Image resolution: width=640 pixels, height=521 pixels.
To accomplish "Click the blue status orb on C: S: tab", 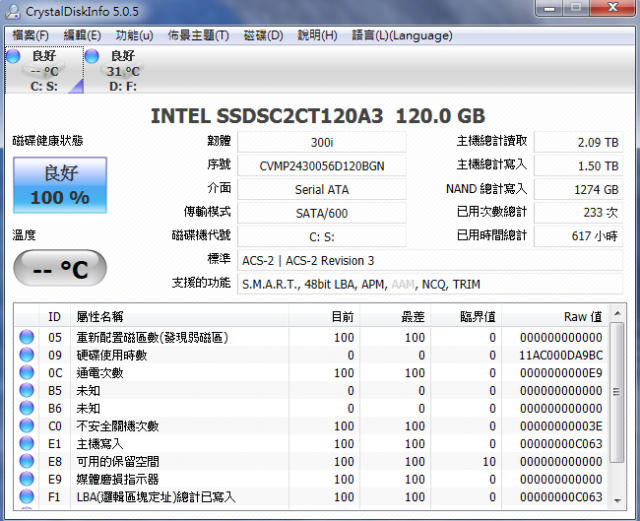I will click(13, 56).
